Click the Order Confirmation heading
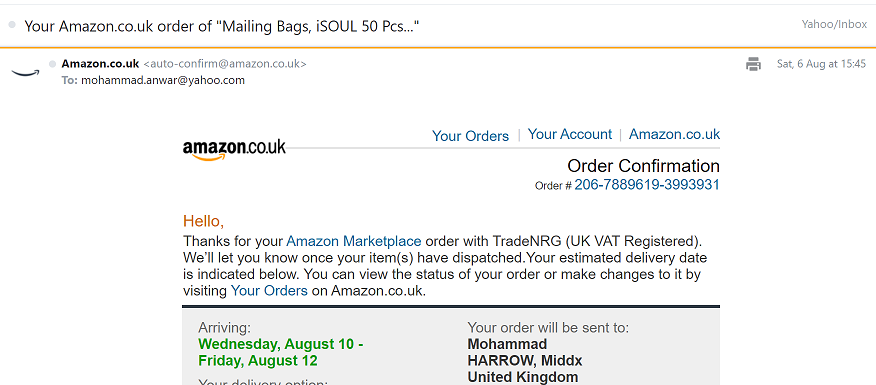This screenshot has width=876, height=385. click(x=644, y=165)
